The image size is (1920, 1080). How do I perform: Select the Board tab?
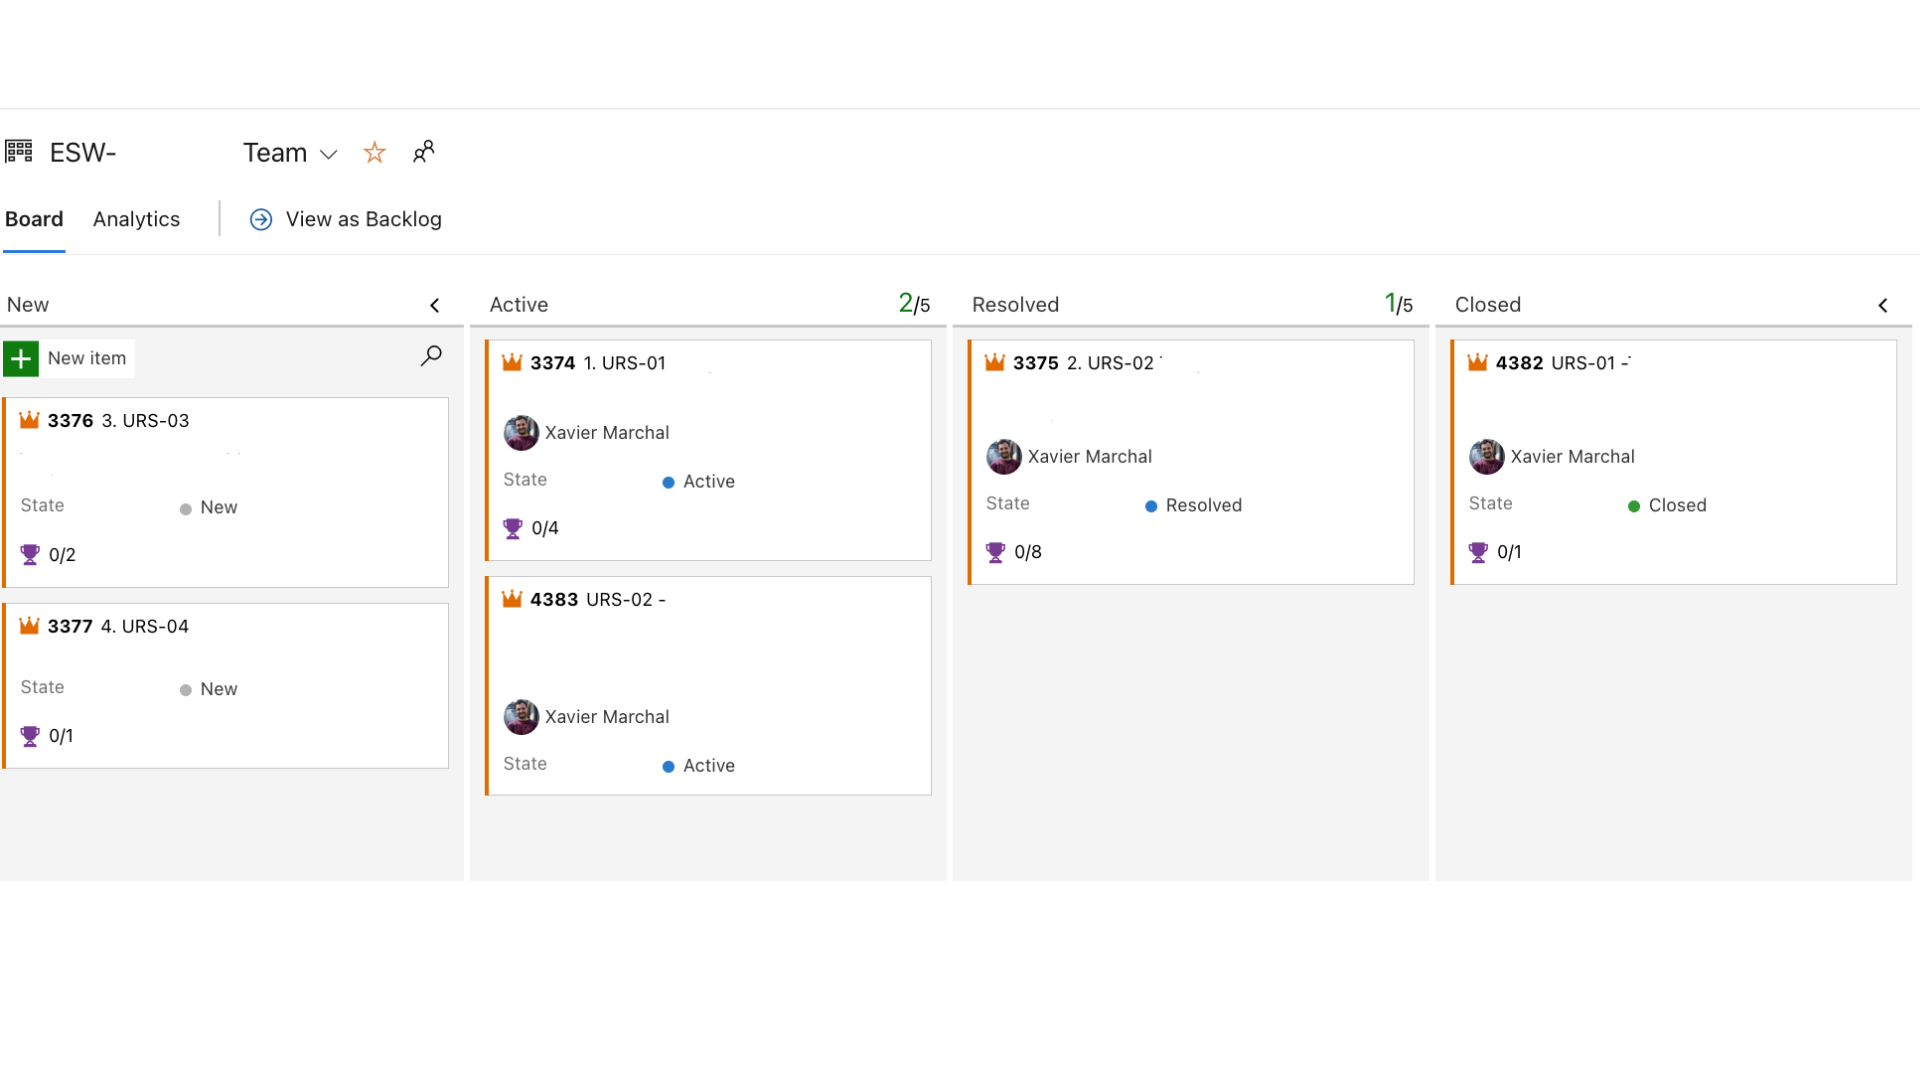click(x=34, y=219)
